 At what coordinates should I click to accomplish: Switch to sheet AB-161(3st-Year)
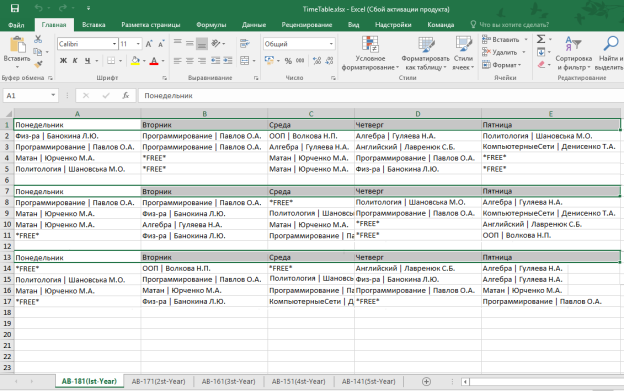pos(228,381)
